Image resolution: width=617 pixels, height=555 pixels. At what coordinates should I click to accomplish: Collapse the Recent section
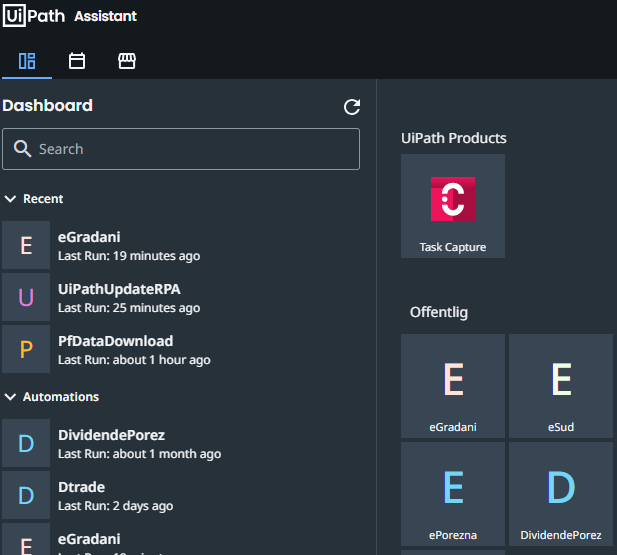(10, 199)
